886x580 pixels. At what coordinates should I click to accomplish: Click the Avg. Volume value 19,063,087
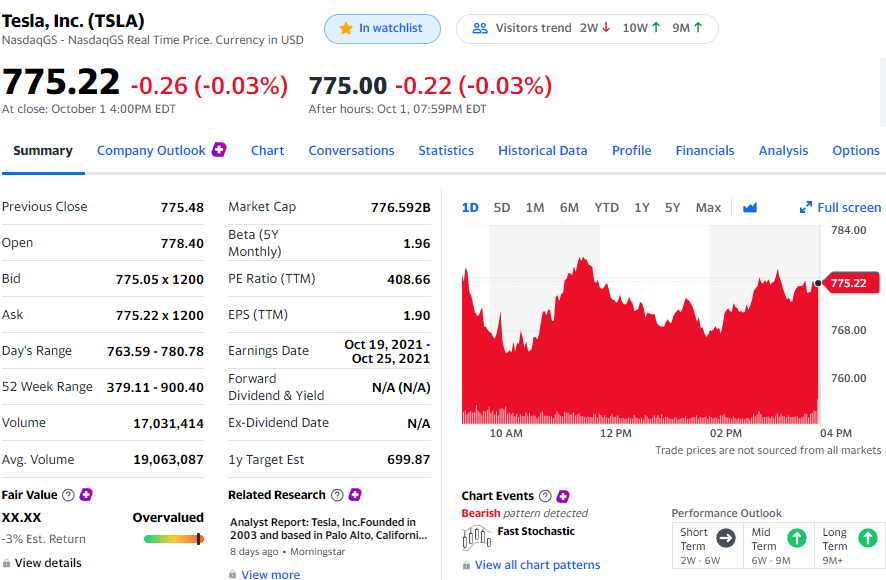pyautogui.click(x=168, y=460)
